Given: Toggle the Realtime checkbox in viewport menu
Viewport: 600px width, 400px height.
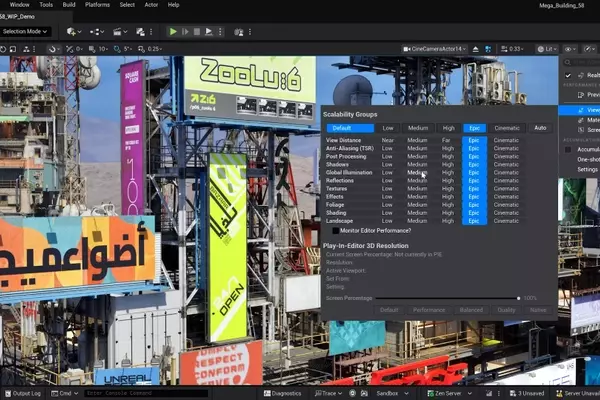Looking at the screenshot, I should [568, 75].
